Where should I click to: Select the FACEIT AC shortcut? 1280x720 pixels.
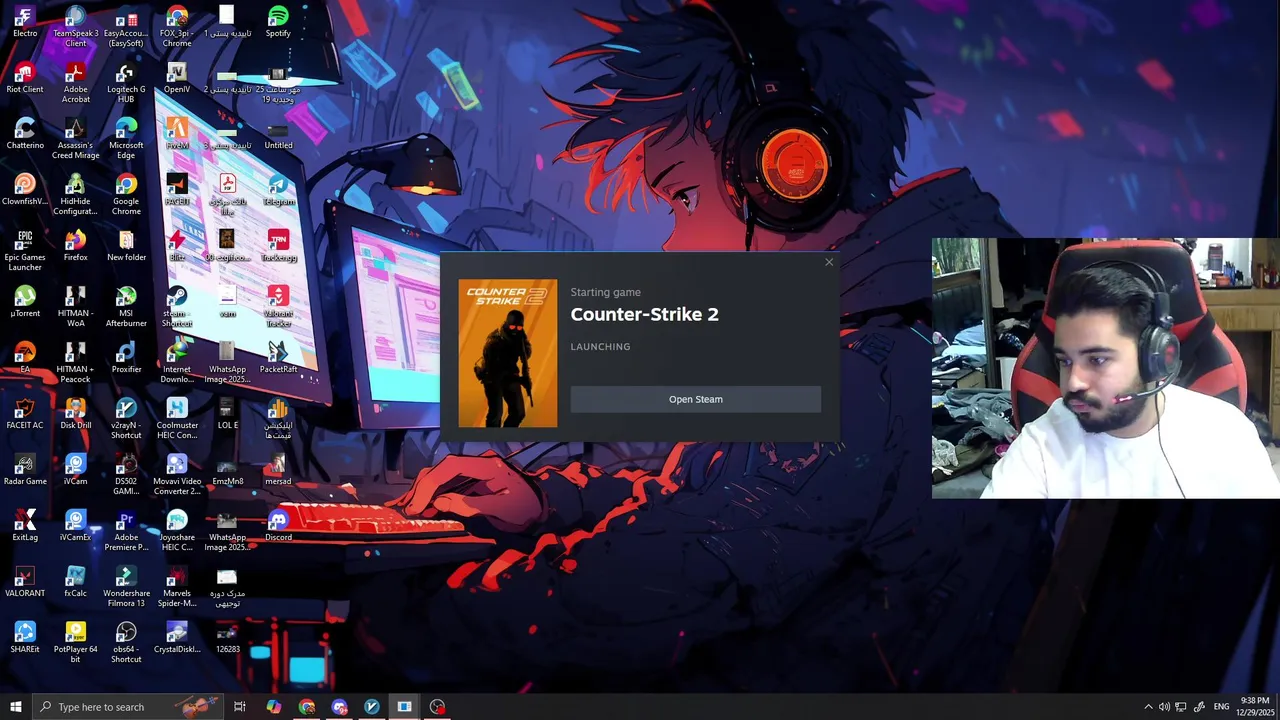[x=25, y=414]
